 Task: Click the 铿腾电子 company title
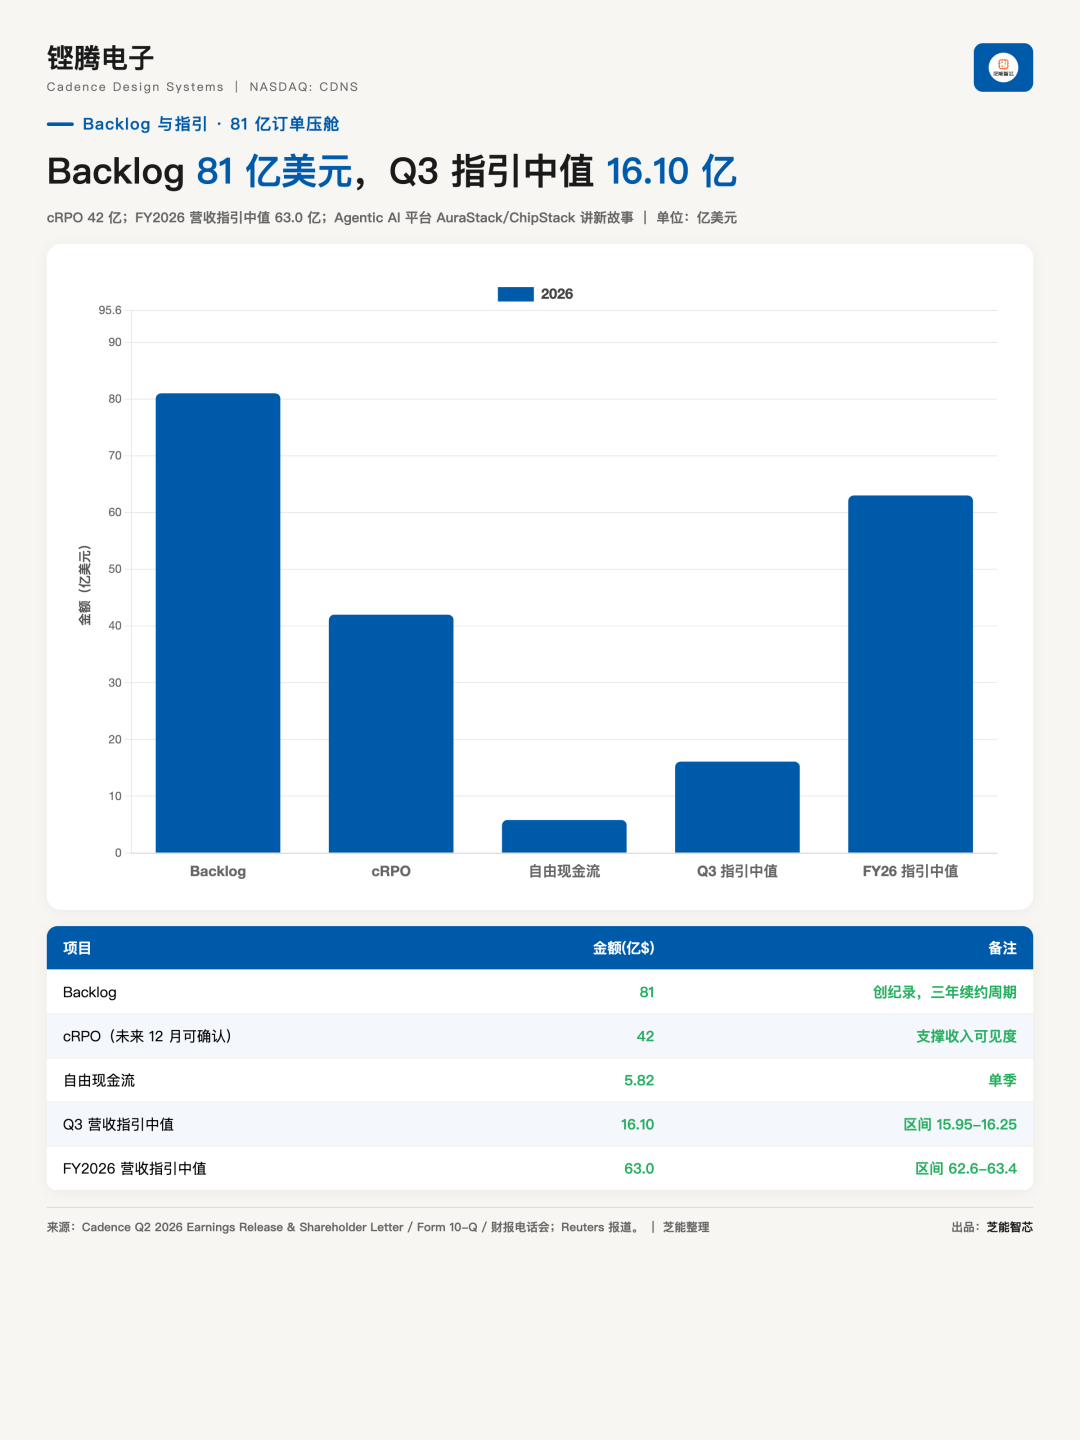pos(101,58)
